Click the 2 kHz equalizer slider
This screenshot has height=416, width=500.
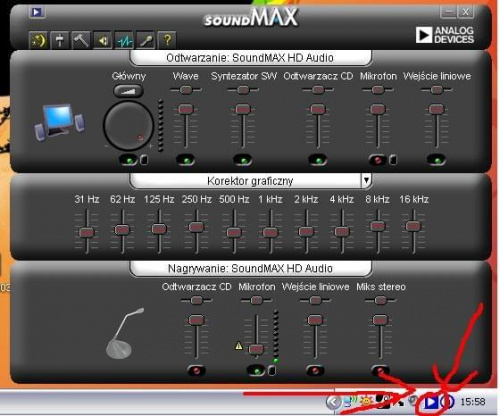306,232
